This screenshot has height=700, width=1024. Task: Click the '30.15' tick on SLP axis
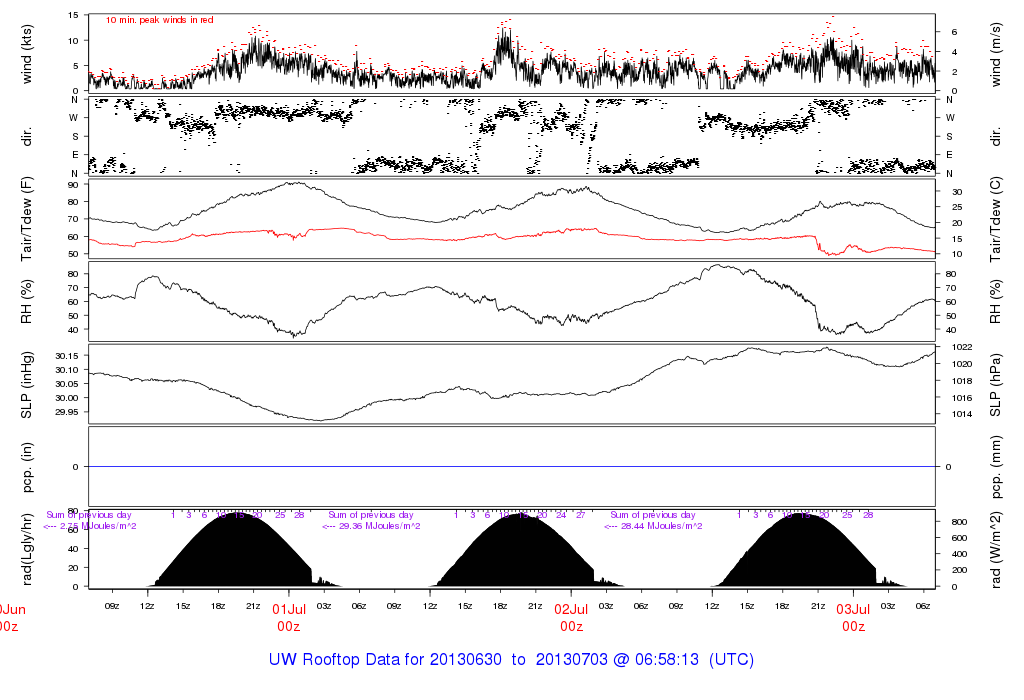(67, 356)
